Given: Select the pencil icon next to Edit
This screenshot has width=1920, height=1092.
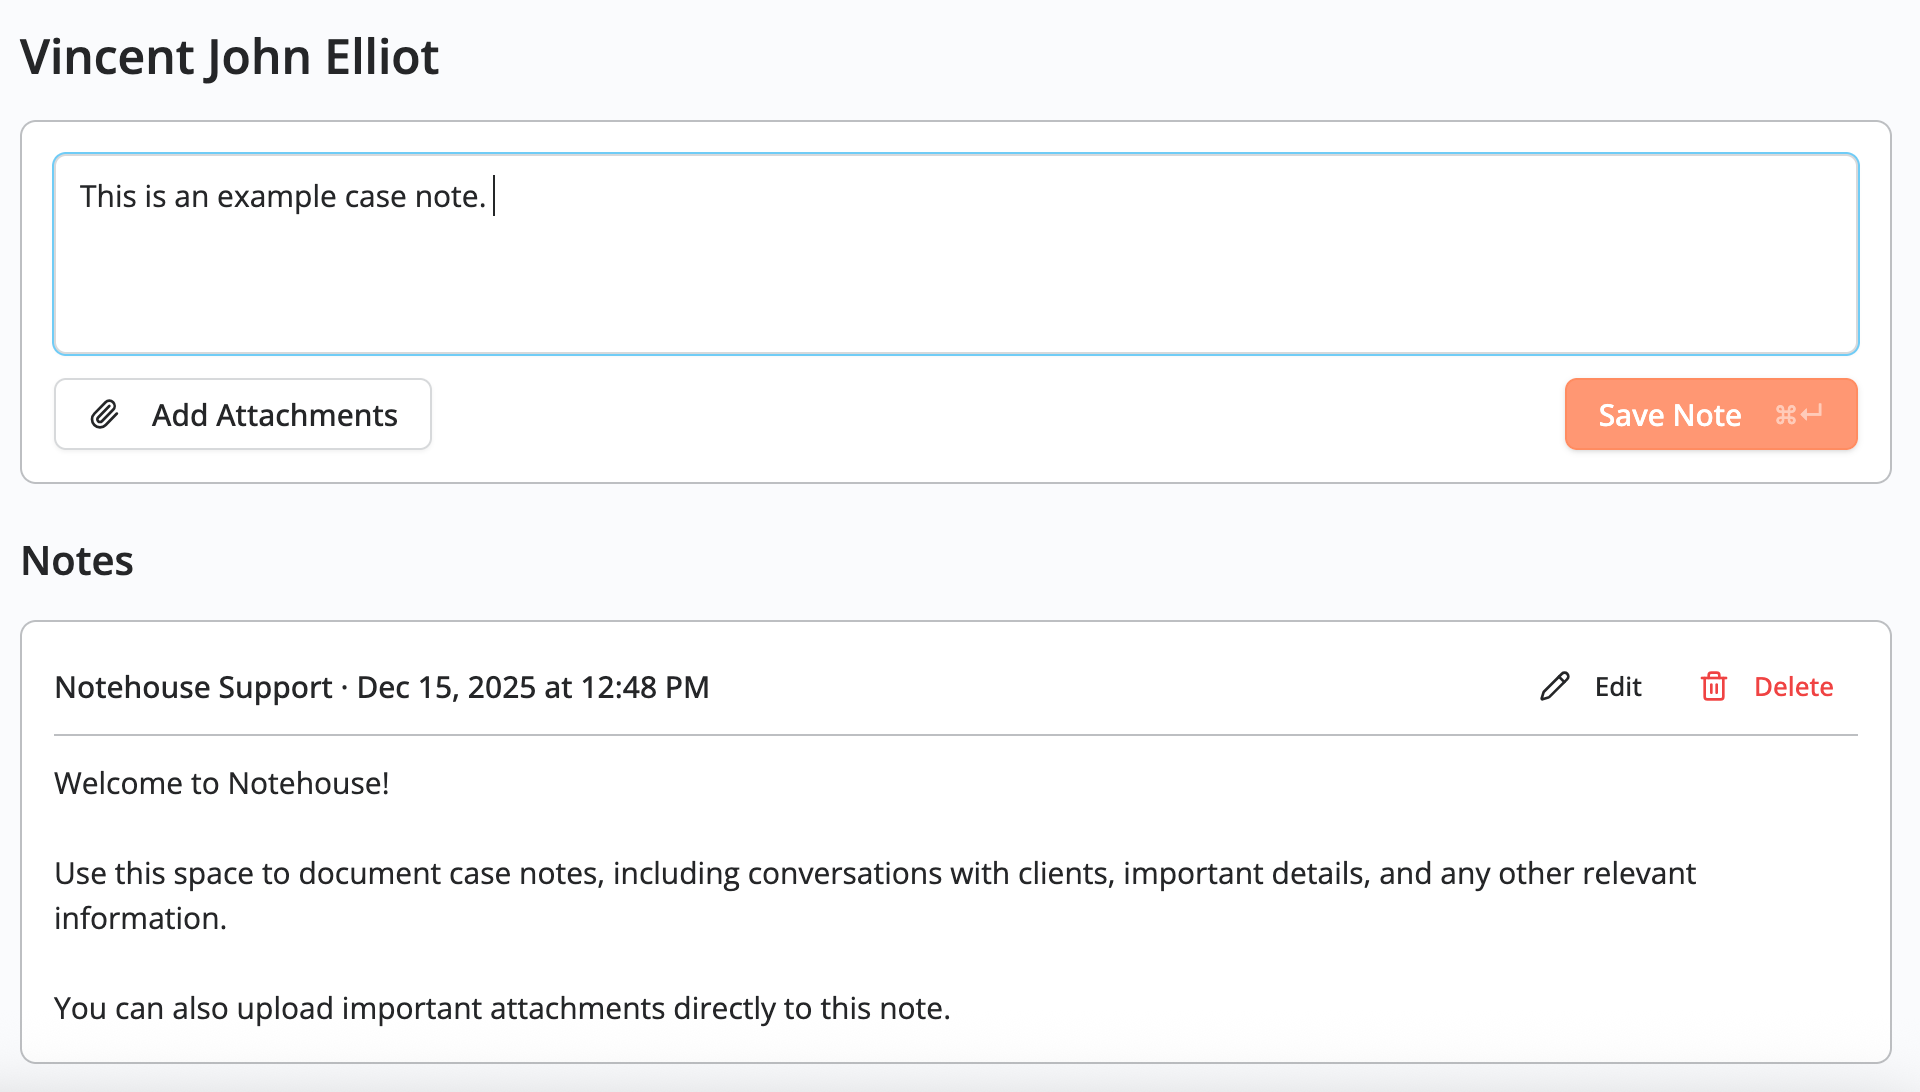Looking at the screenshot, I should pyautogui.click(x=1553, y=686).
